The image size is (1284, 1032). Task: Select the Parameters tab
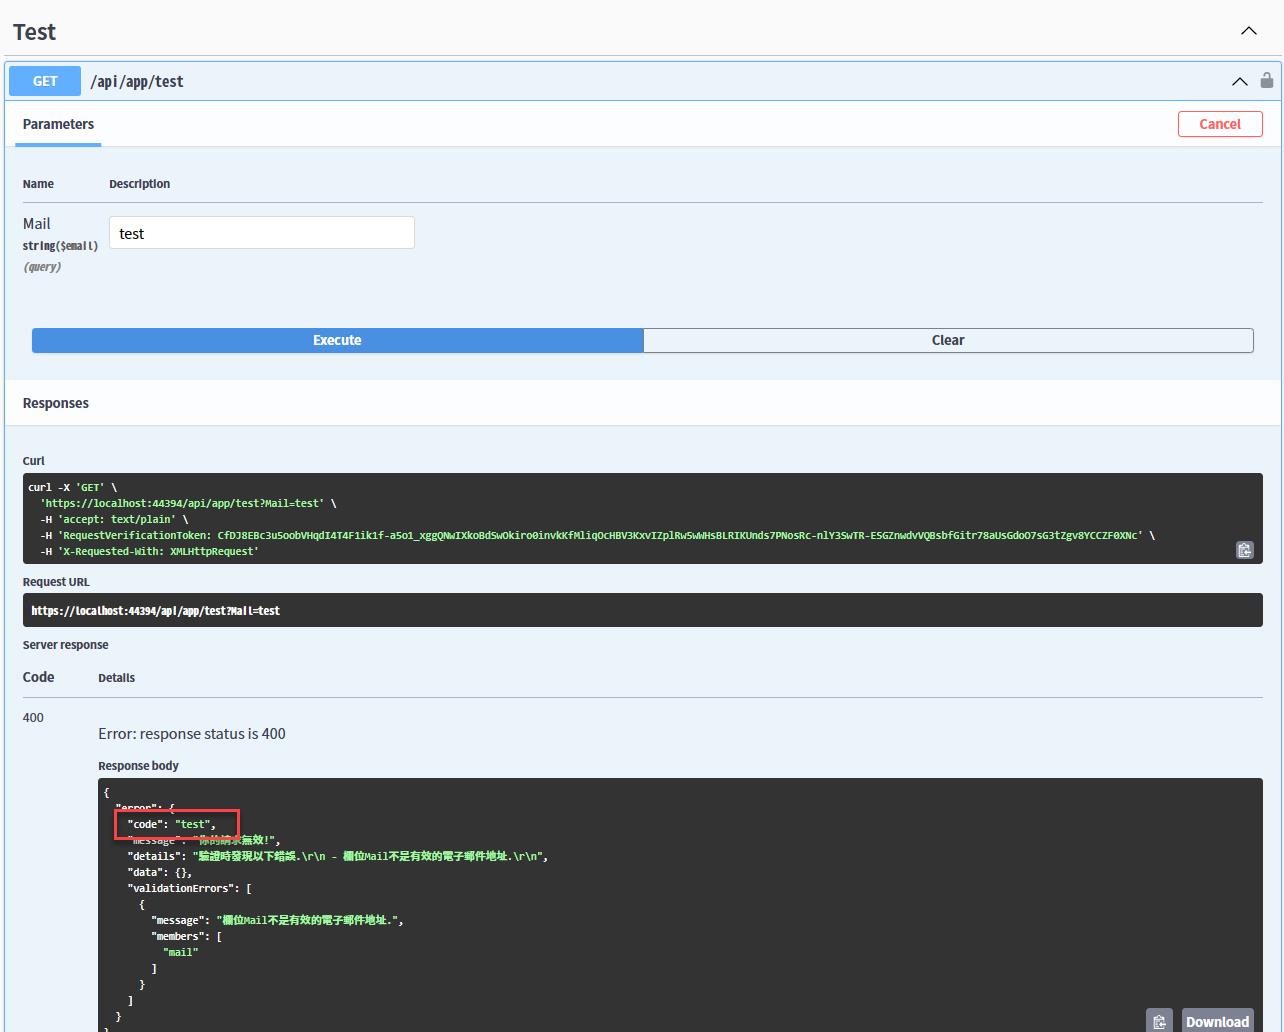point(58,124)
